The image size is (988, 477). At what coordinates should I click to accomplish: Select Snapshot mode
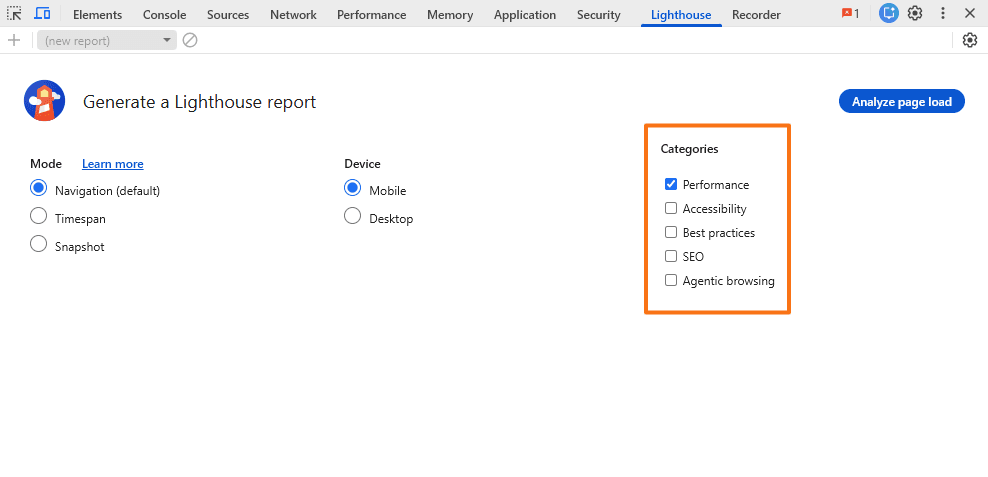coord(38,244)
